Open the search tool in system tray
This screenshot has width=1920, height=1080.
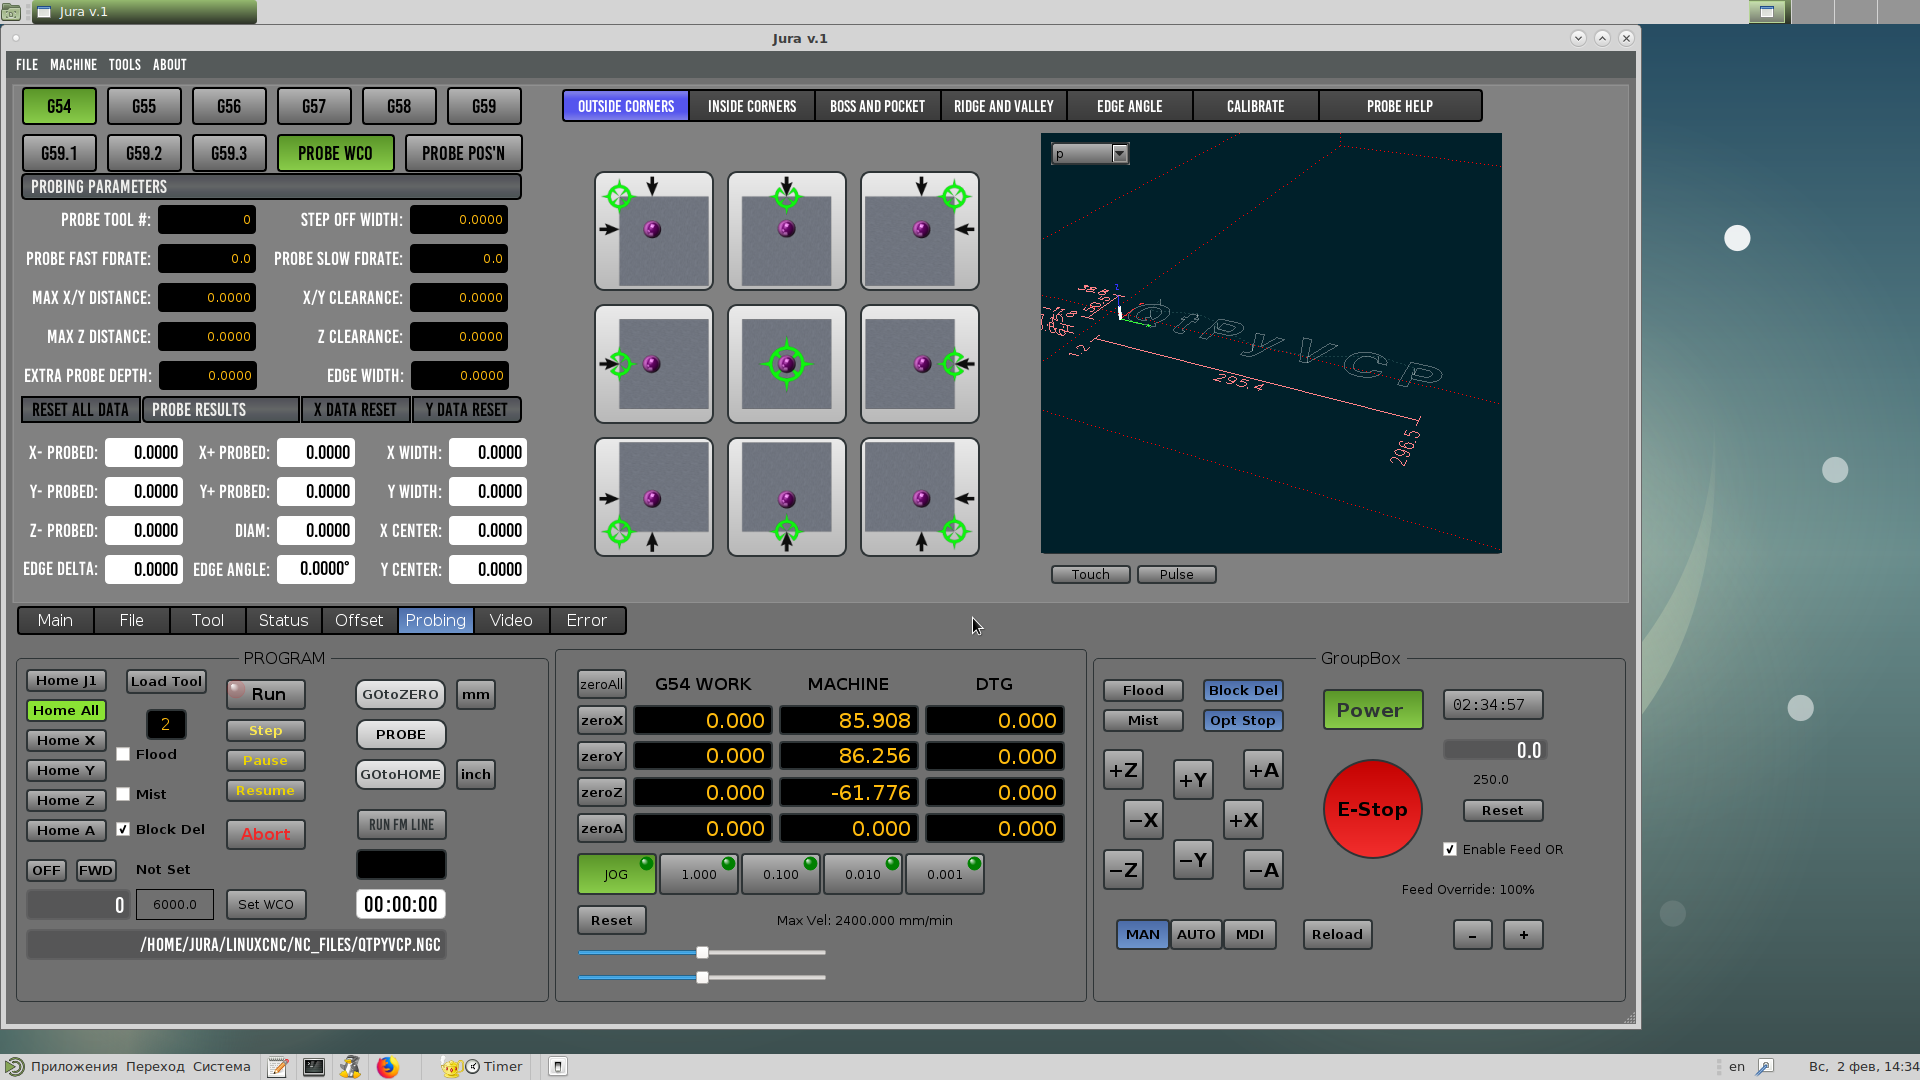tap(1765, 1067)
